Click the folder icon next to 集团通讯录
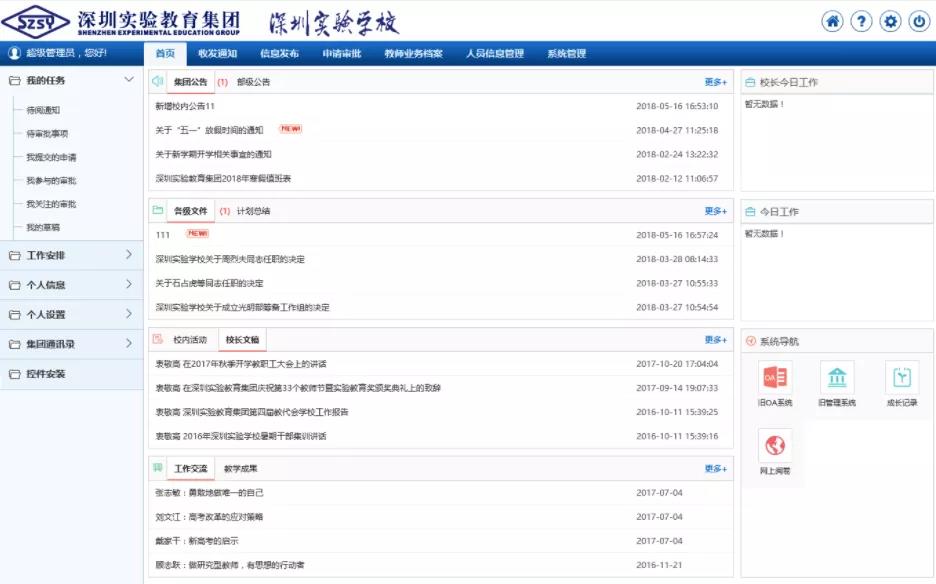Viewport: 936px width, 584px height. (x=15, y=345)
